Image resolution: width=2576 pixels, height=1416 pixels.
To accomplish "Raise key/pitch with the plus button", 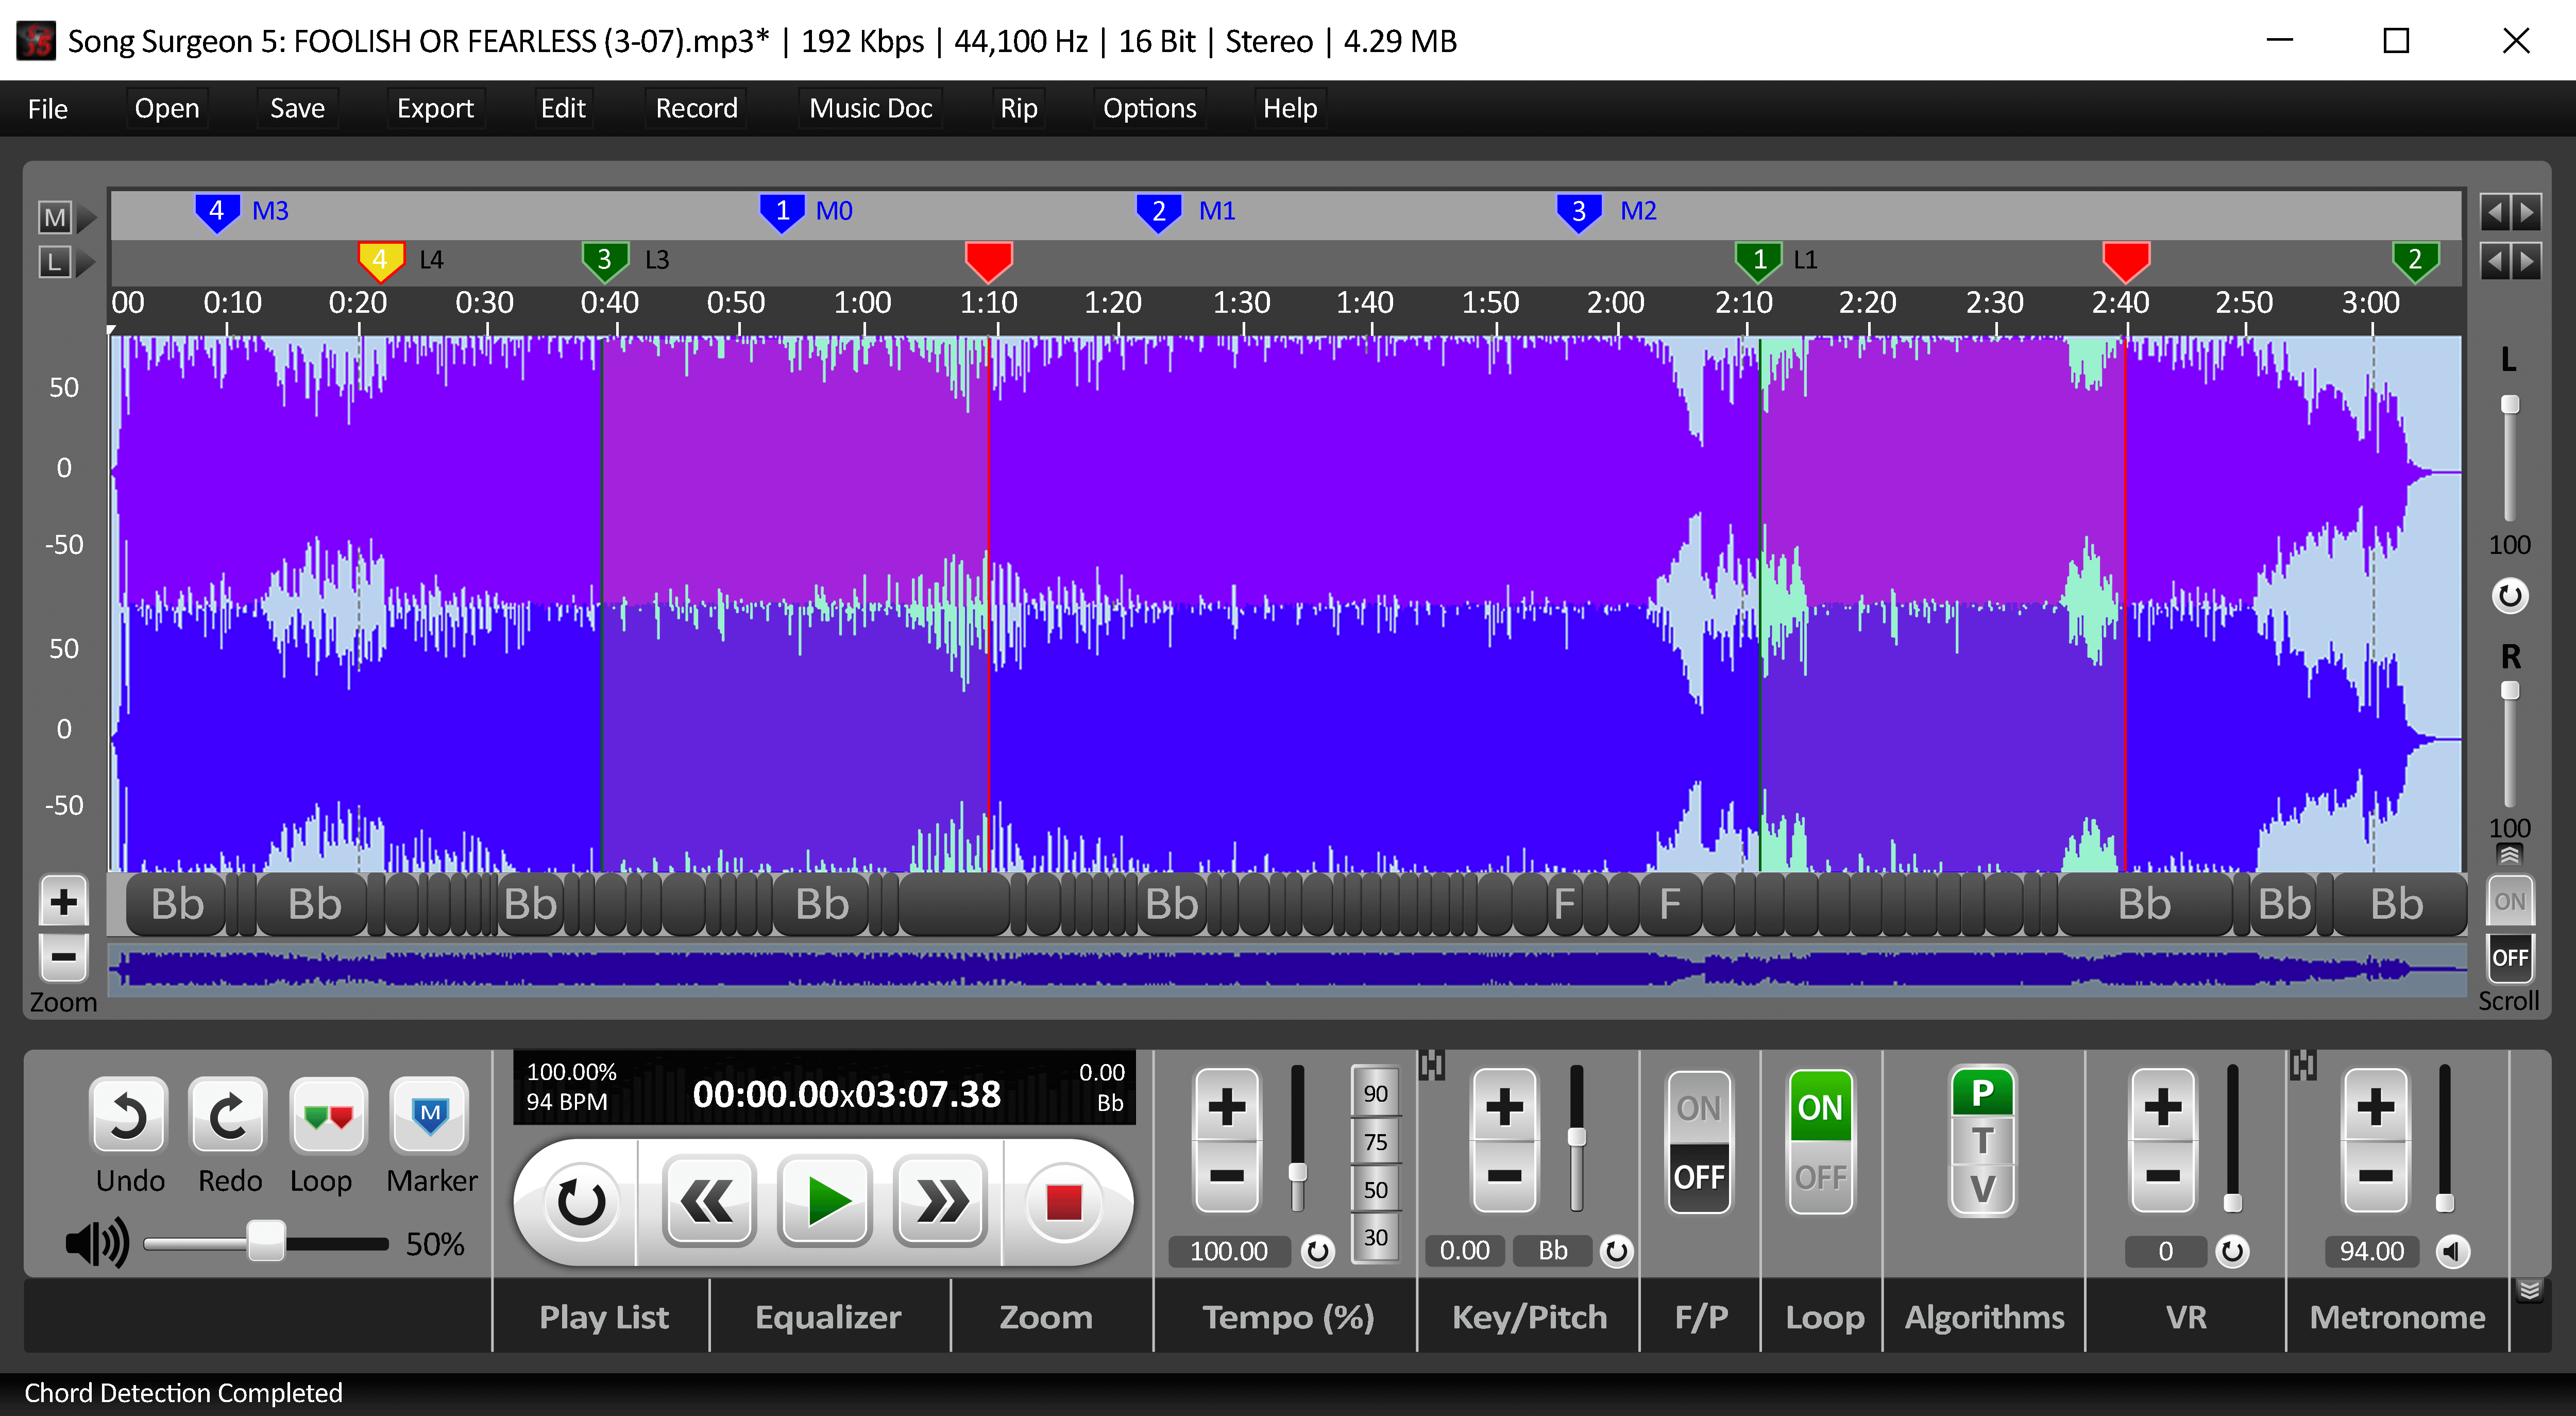I will [1504, 1106].
